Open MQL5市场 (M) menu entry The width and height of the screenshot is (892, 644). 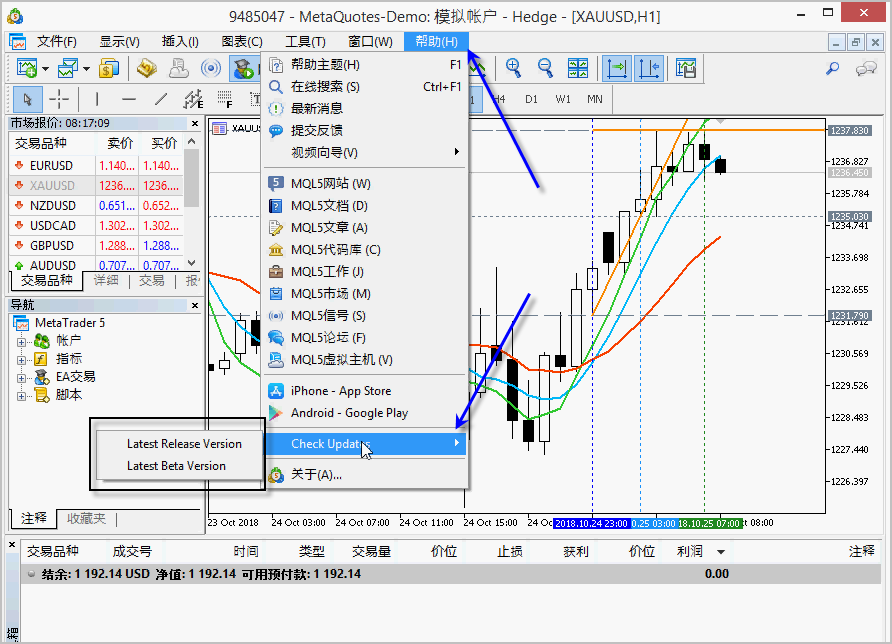365,294
